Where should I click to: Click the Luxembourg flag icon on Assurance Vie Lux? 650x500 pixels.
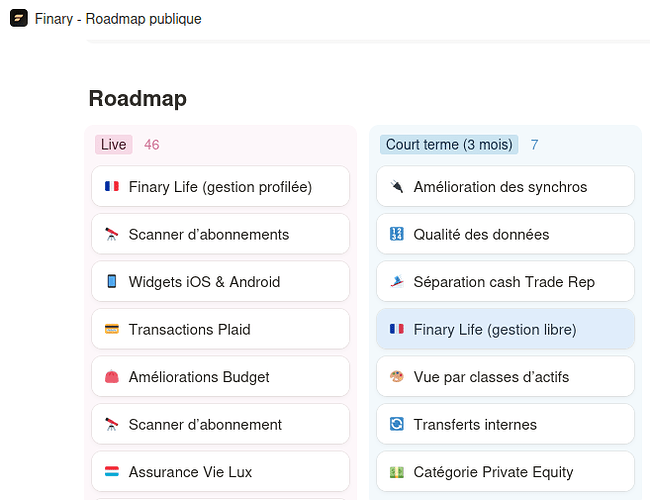click(111, 472)
